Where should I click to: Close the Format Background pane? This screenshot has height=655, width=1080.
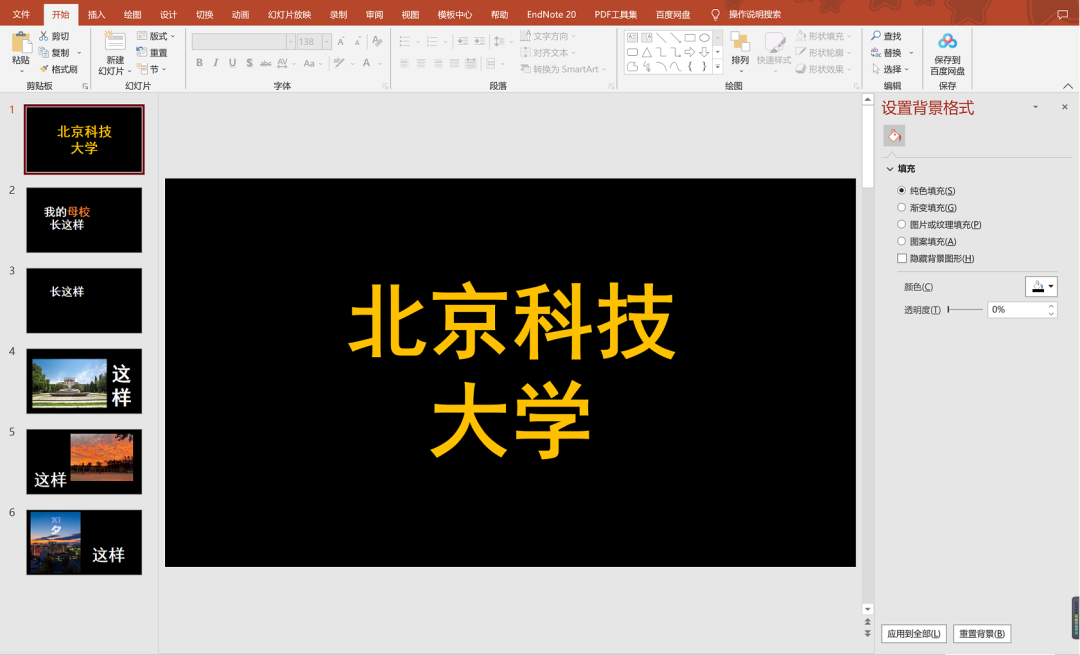pyautogui.click(x=1065, y=107)
